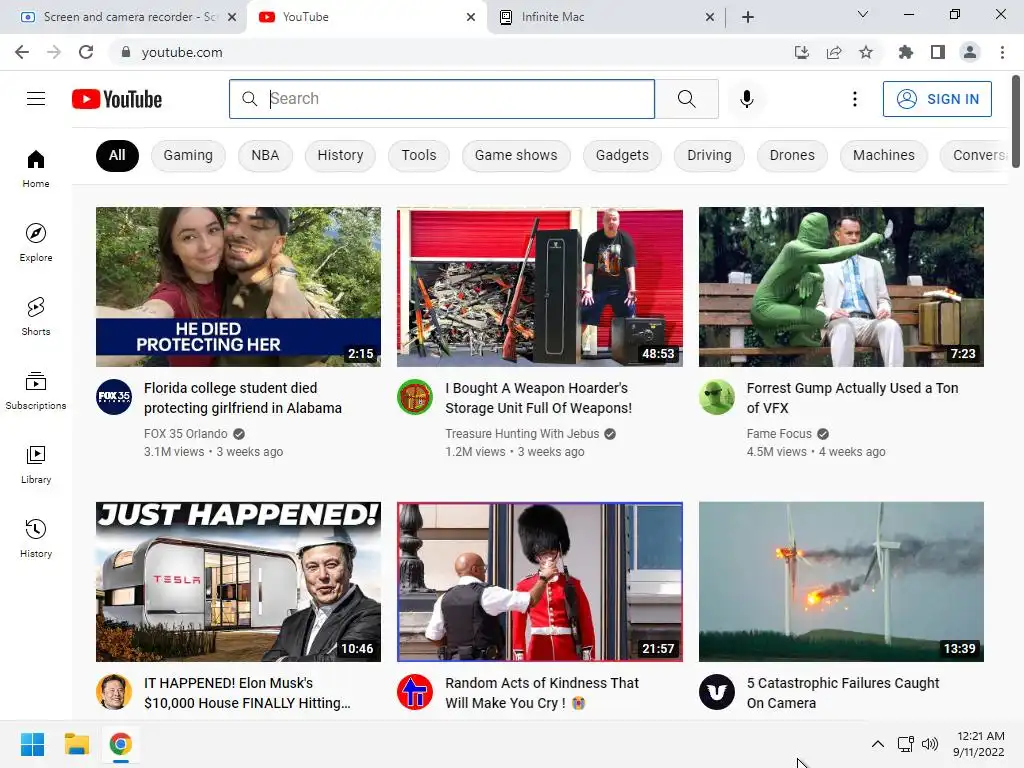The image size is (1024, 768).
Task: Select the Game shows filter chip
Action: (516, 155)
